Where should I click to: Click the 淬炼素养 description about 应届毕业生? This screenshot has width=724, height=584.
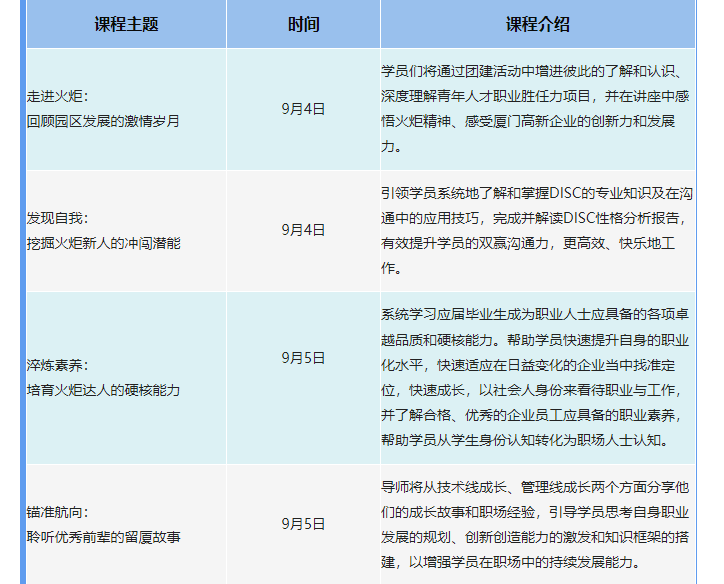coord(536,377)
